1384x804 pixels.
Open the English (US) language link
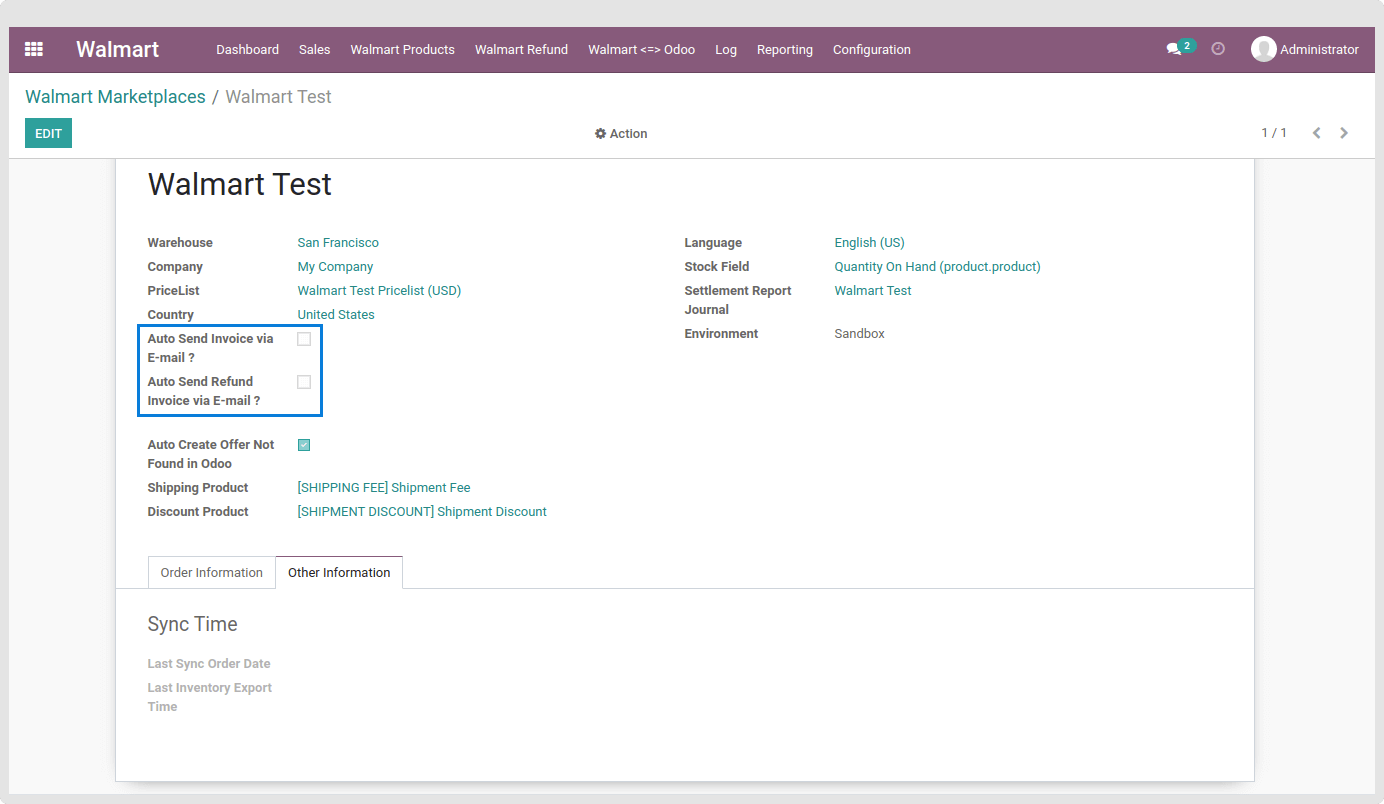[x=869, y=243]
